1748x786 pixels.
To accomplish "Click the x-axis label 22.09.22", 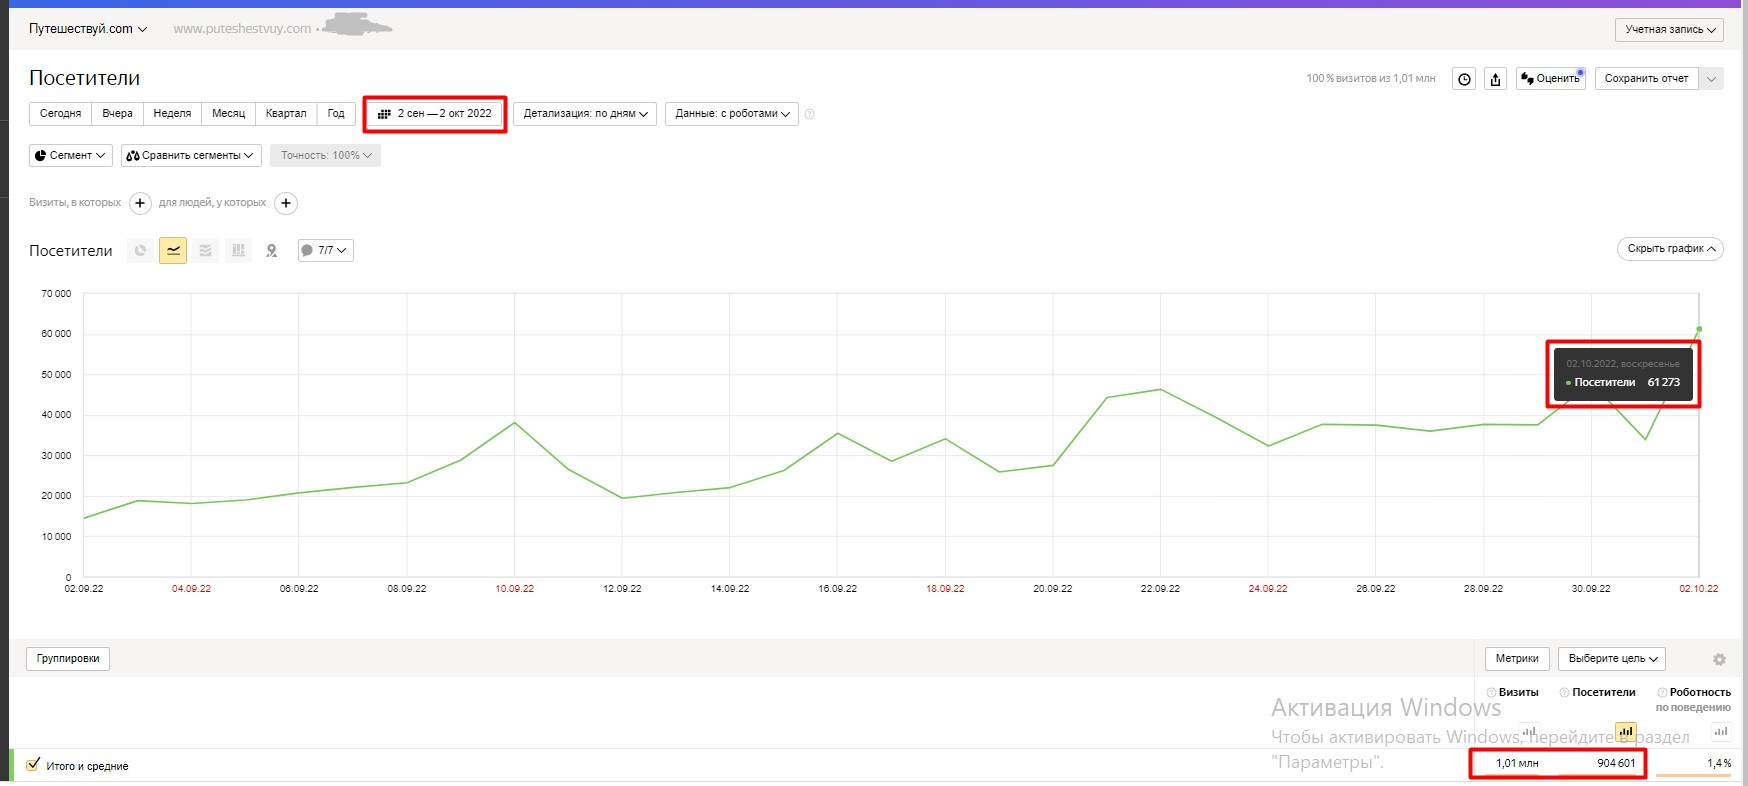I will tap(1160, 589).
